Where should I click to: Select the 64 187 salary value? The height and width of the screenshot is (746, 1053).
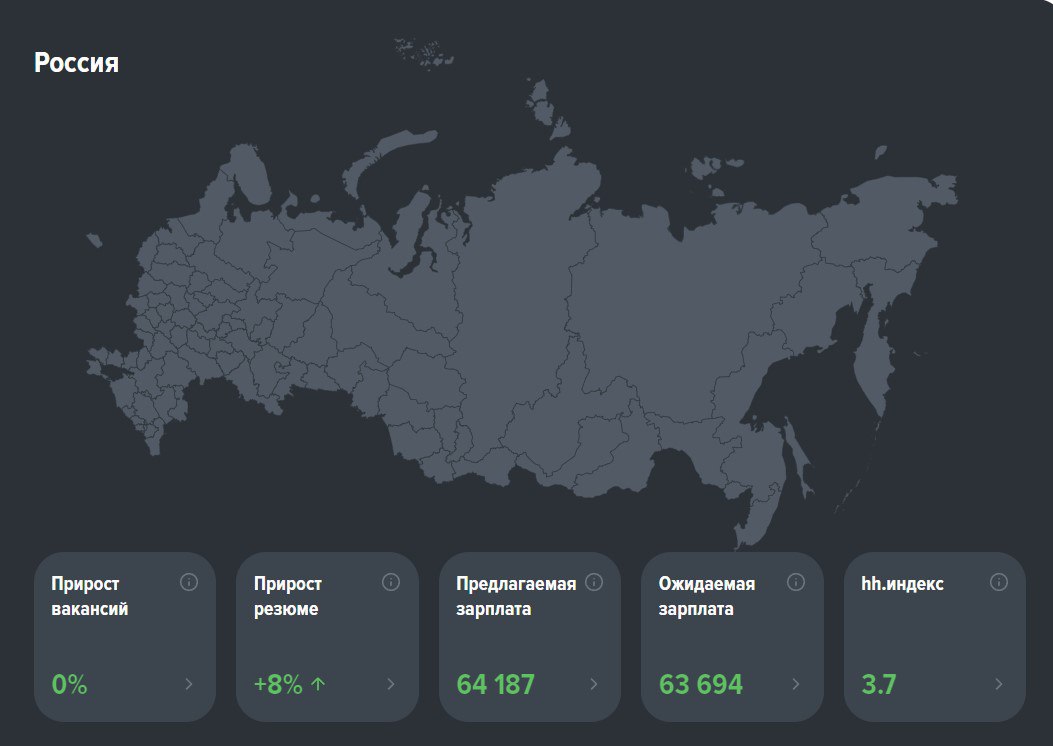tap(495, 685)
